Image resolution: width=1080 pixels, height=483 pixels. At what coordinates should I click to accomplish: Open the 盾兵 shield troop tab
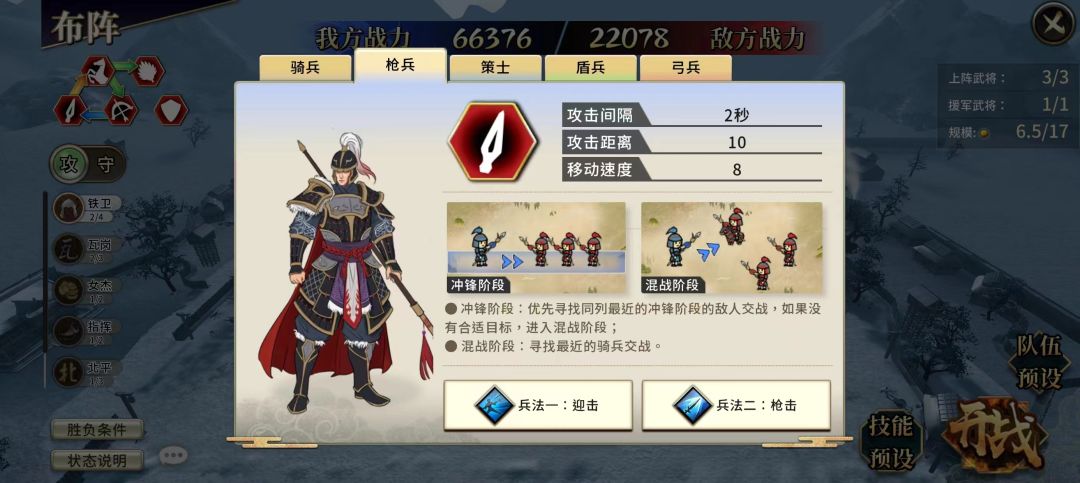point(590,68)
